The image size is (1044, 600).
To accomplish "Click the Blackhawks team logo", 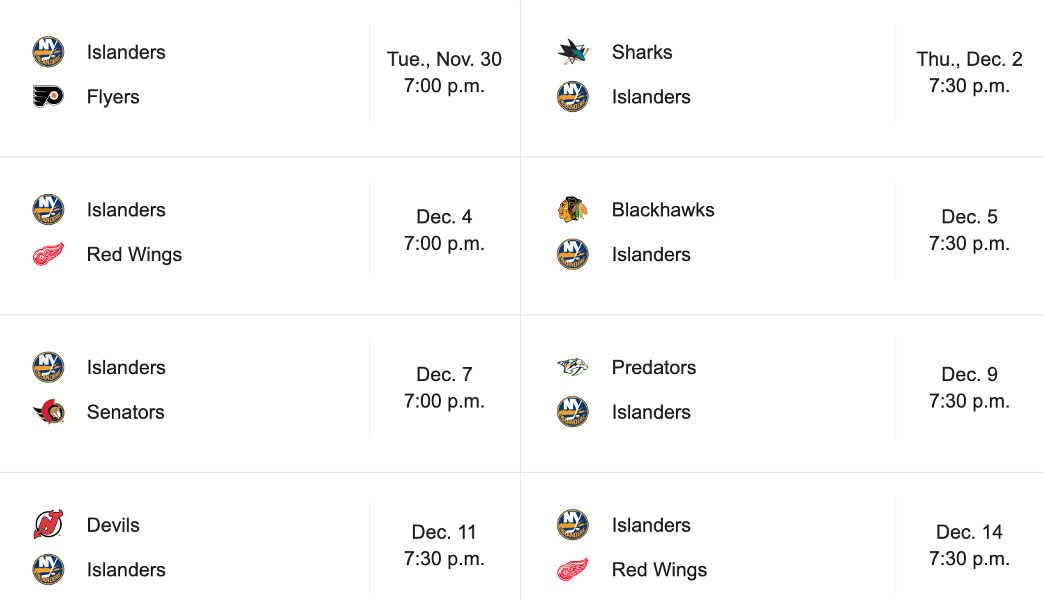I will pyautogui.click(x=573, y=210).
